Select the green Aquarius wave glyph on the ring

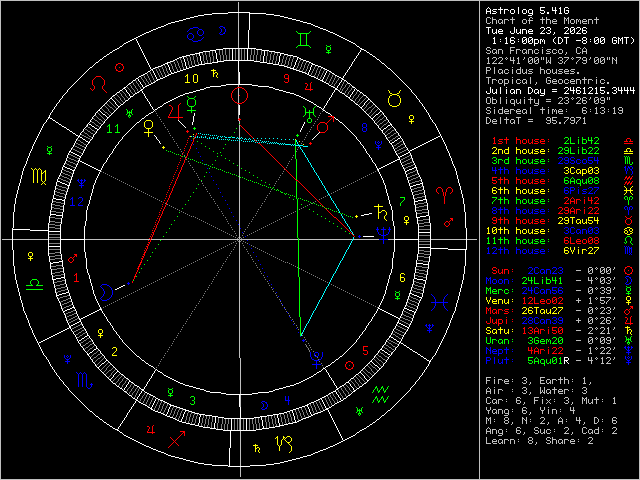pyautogui.click(x=380, y=395)
